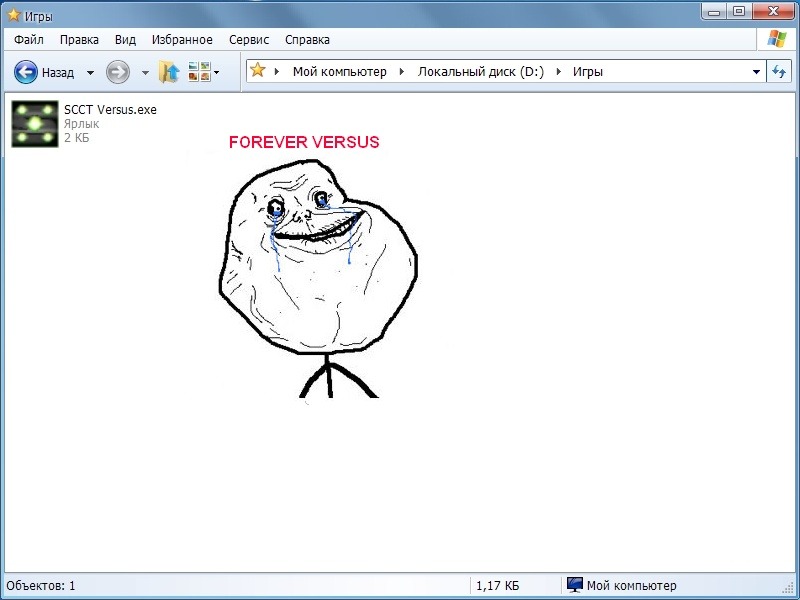Click the Игры window title text
The width and height of the screenshot is (800, 600).
tap(38, 16)
